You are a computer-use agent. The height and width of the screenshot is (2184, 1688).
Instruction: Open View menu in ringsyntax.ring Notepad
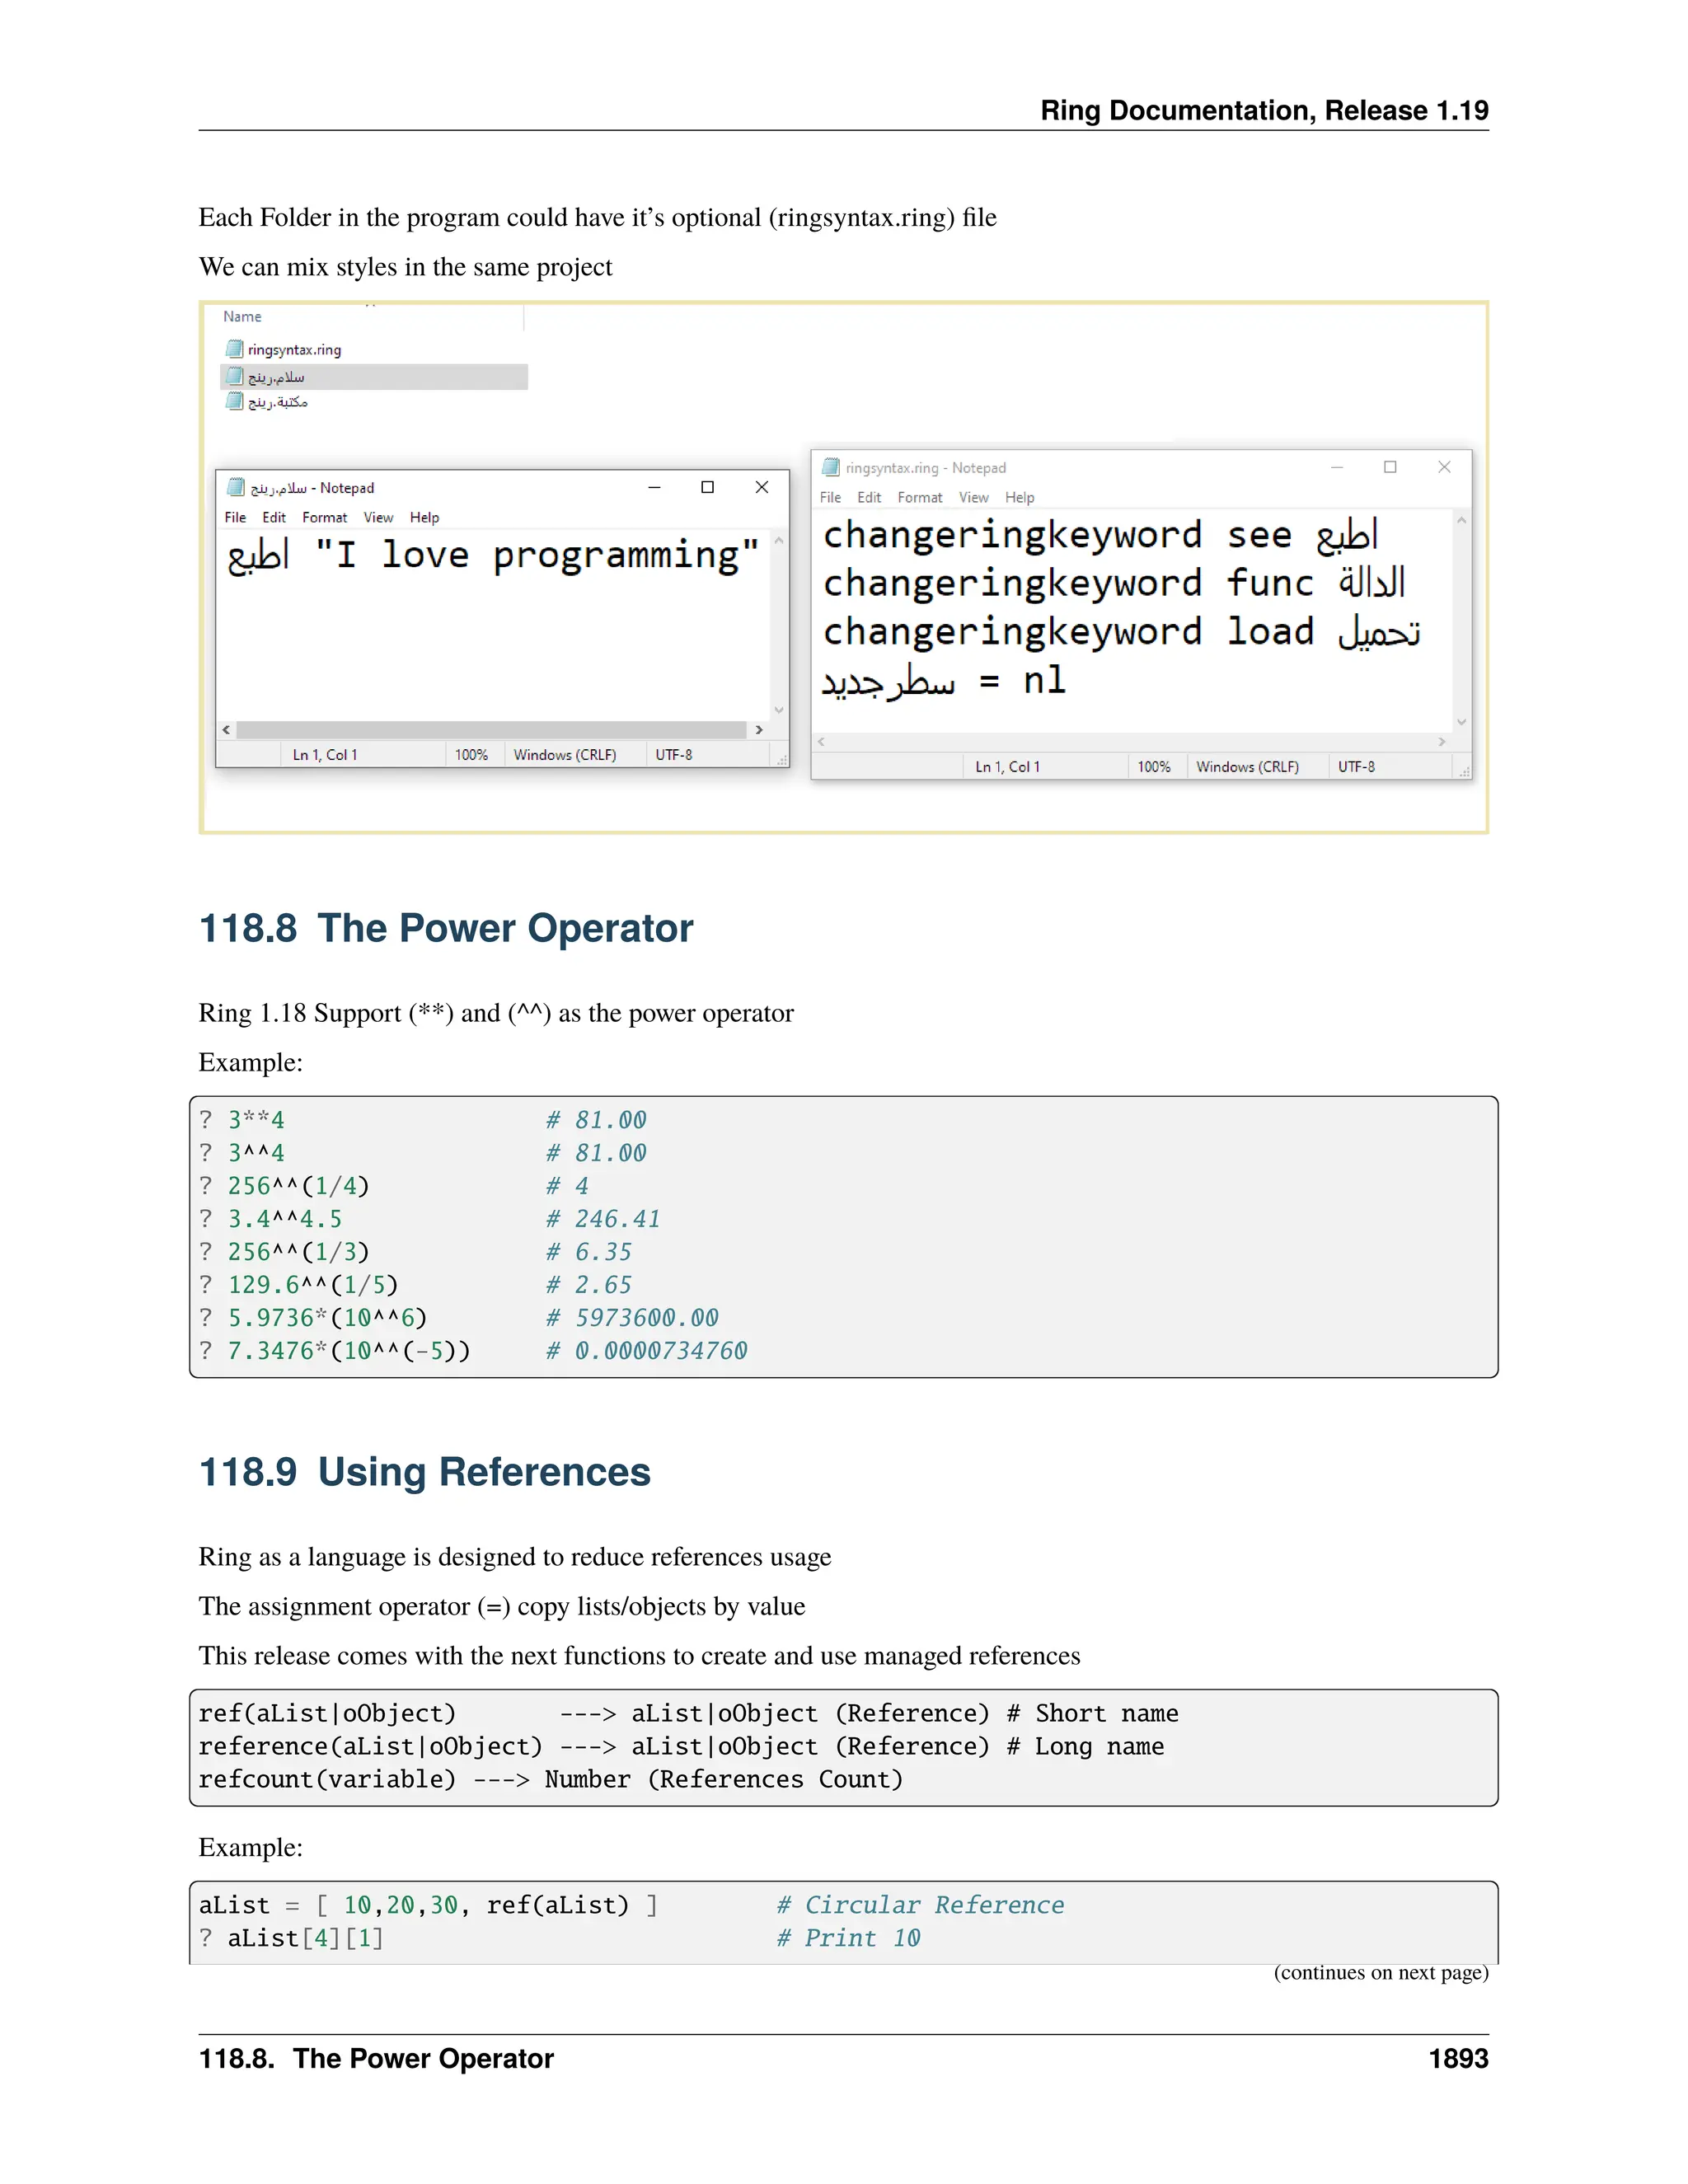coord(973,497)
